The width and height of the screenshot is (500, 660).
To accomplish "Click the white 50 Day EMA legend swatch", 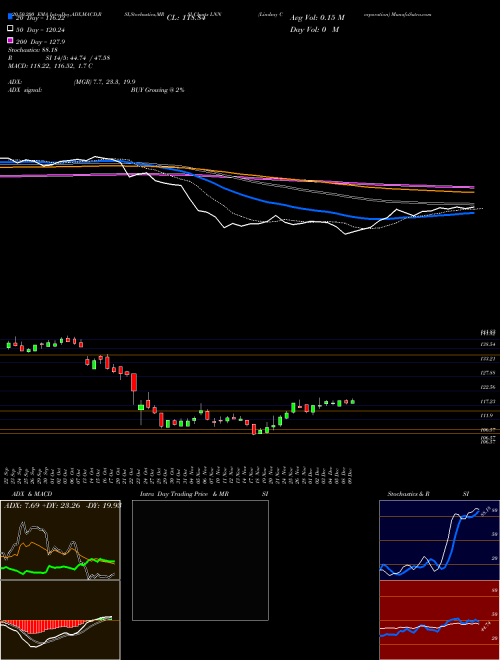I will (10, 29).
